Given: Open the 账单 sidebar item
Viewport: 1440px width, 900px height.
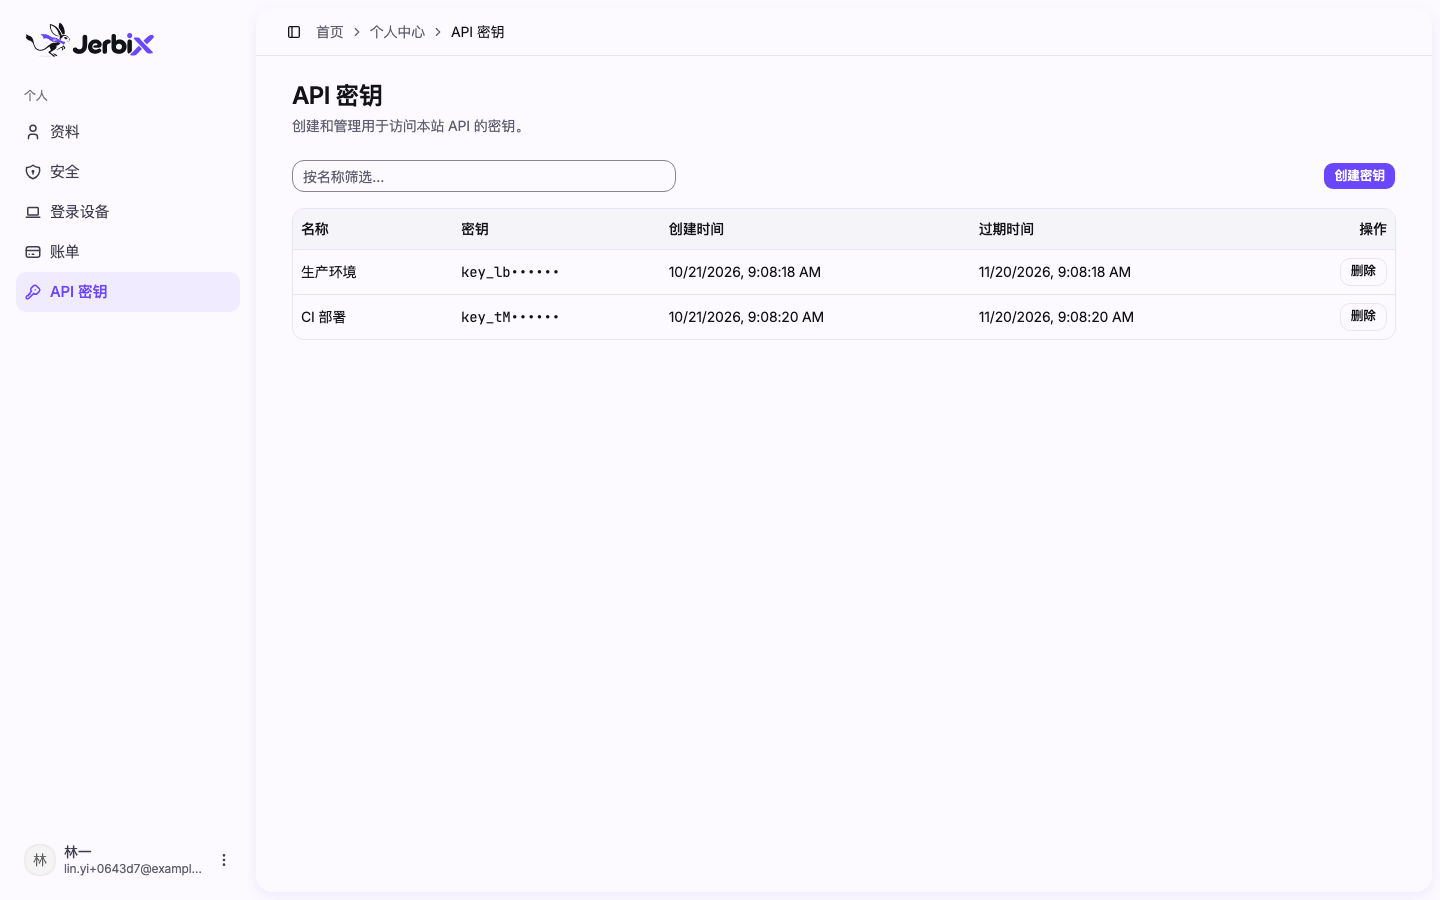Looking at the screenshot, I should click(x=128, y=252).
